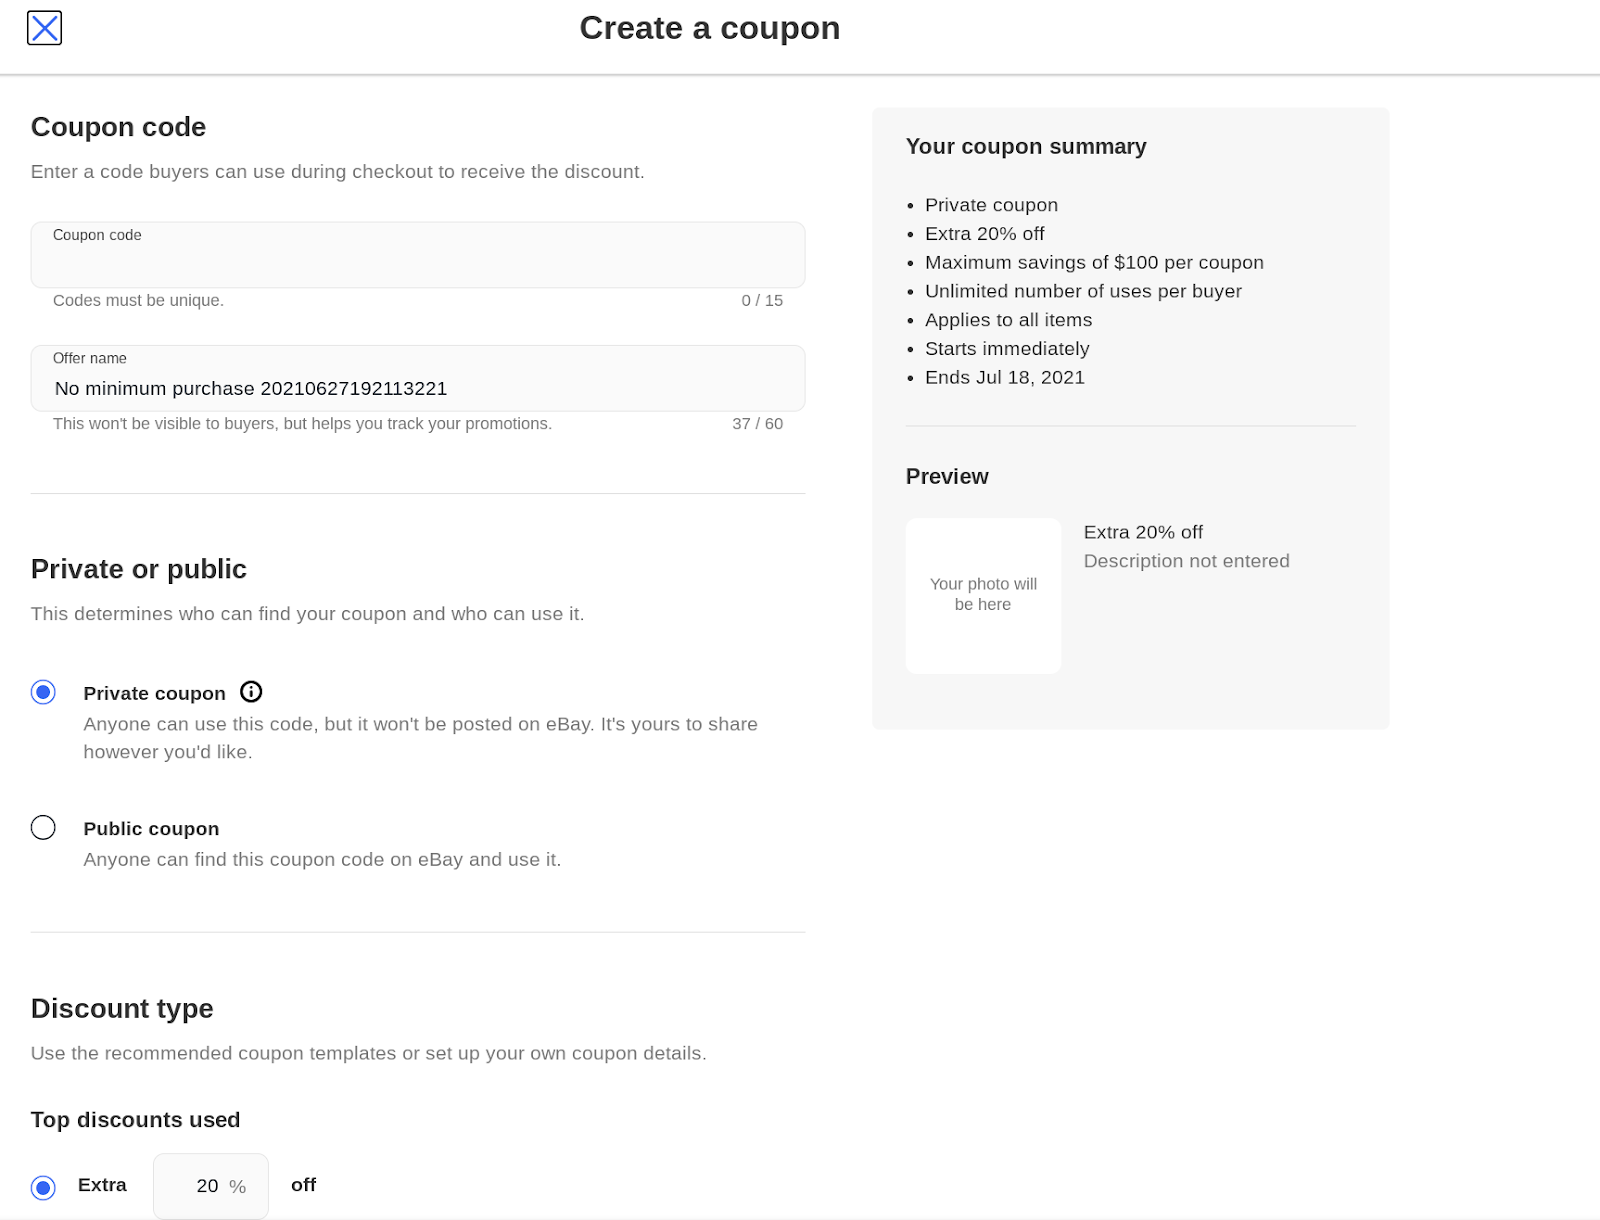Click the 0 / 15 character counter

[x=762, y=300]
